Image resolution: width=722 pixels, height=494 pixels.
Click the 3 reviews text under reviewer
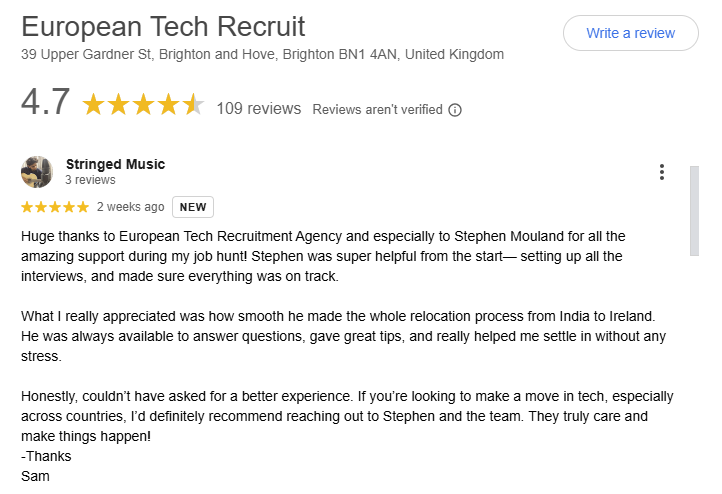tap(90, 180)
